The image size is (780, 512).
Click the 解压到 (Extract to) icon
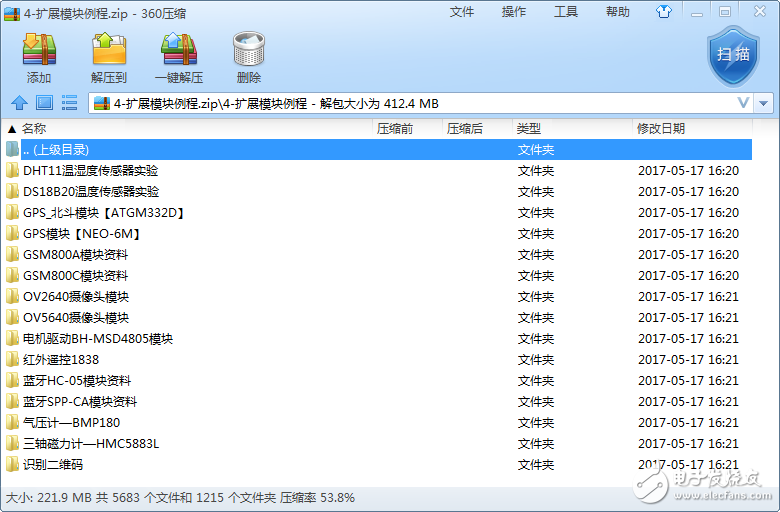(x=108, y=57)
